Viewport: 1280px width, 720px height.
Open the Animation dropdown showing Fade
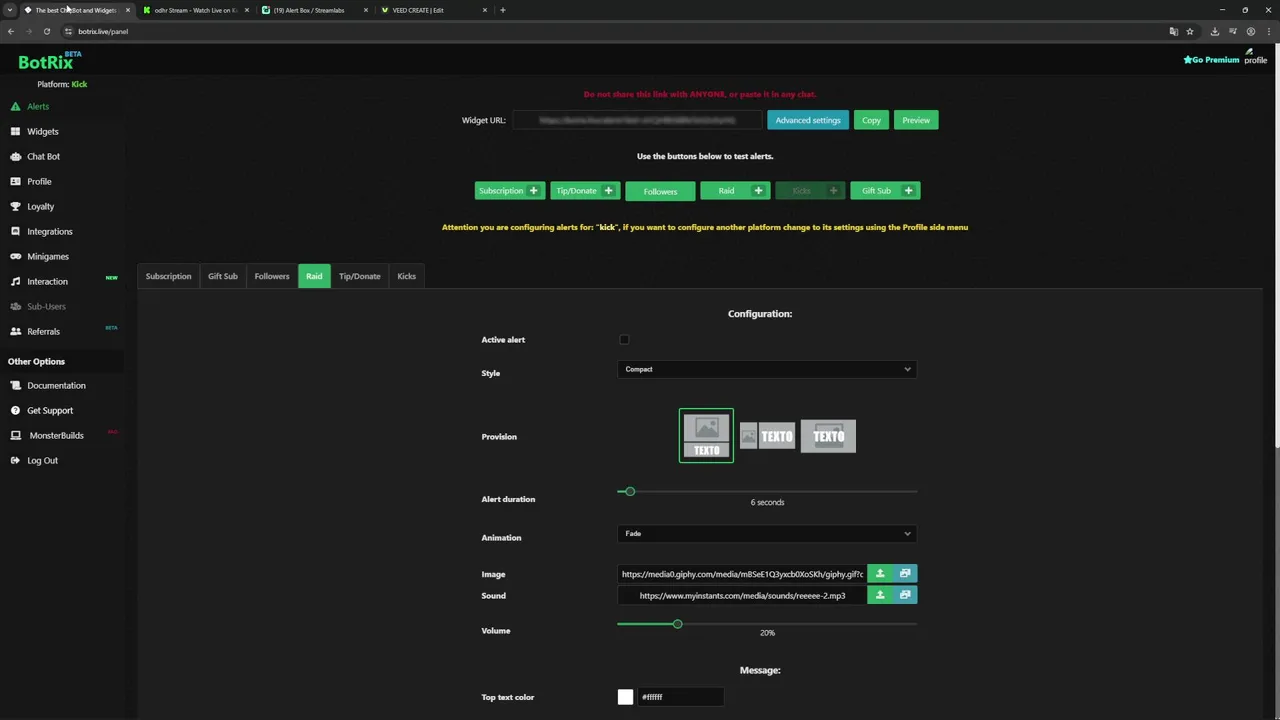[767, 534]
